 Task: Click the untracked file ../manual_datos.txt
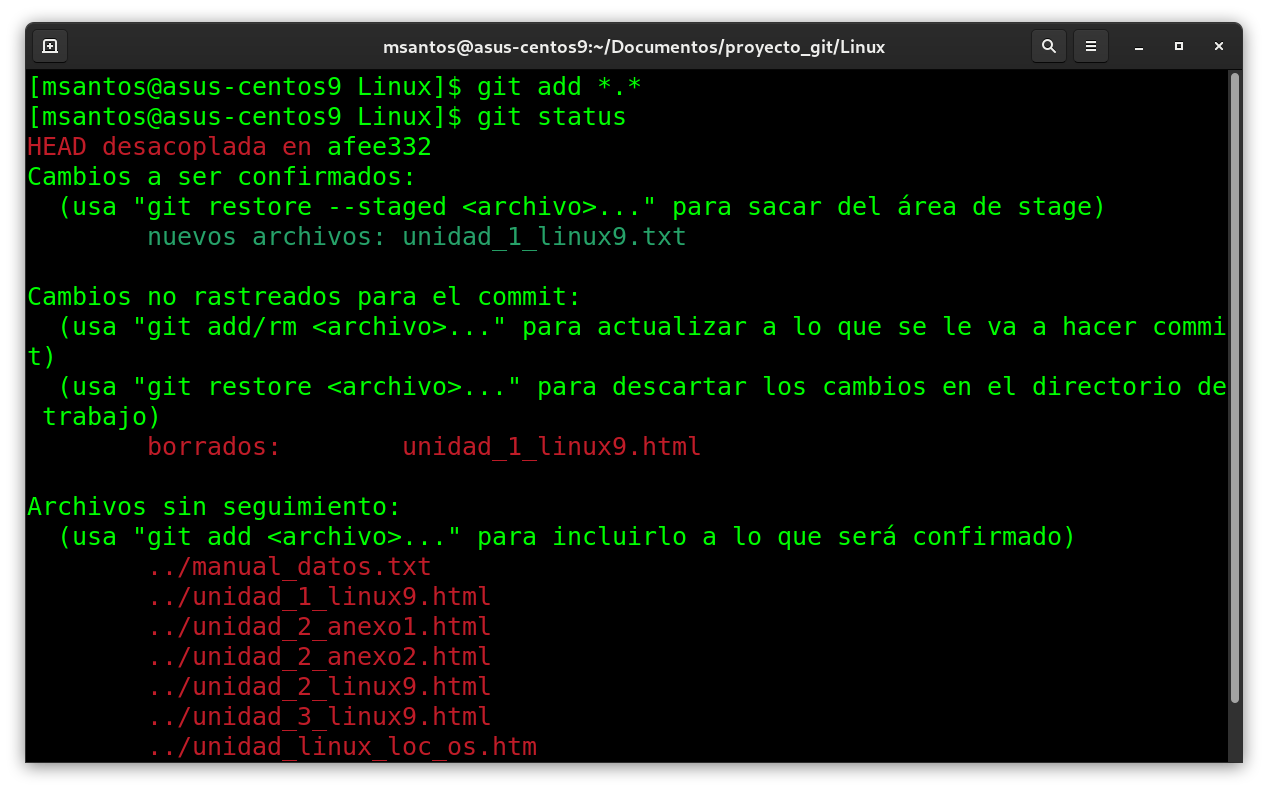click(x=290, y=567)
